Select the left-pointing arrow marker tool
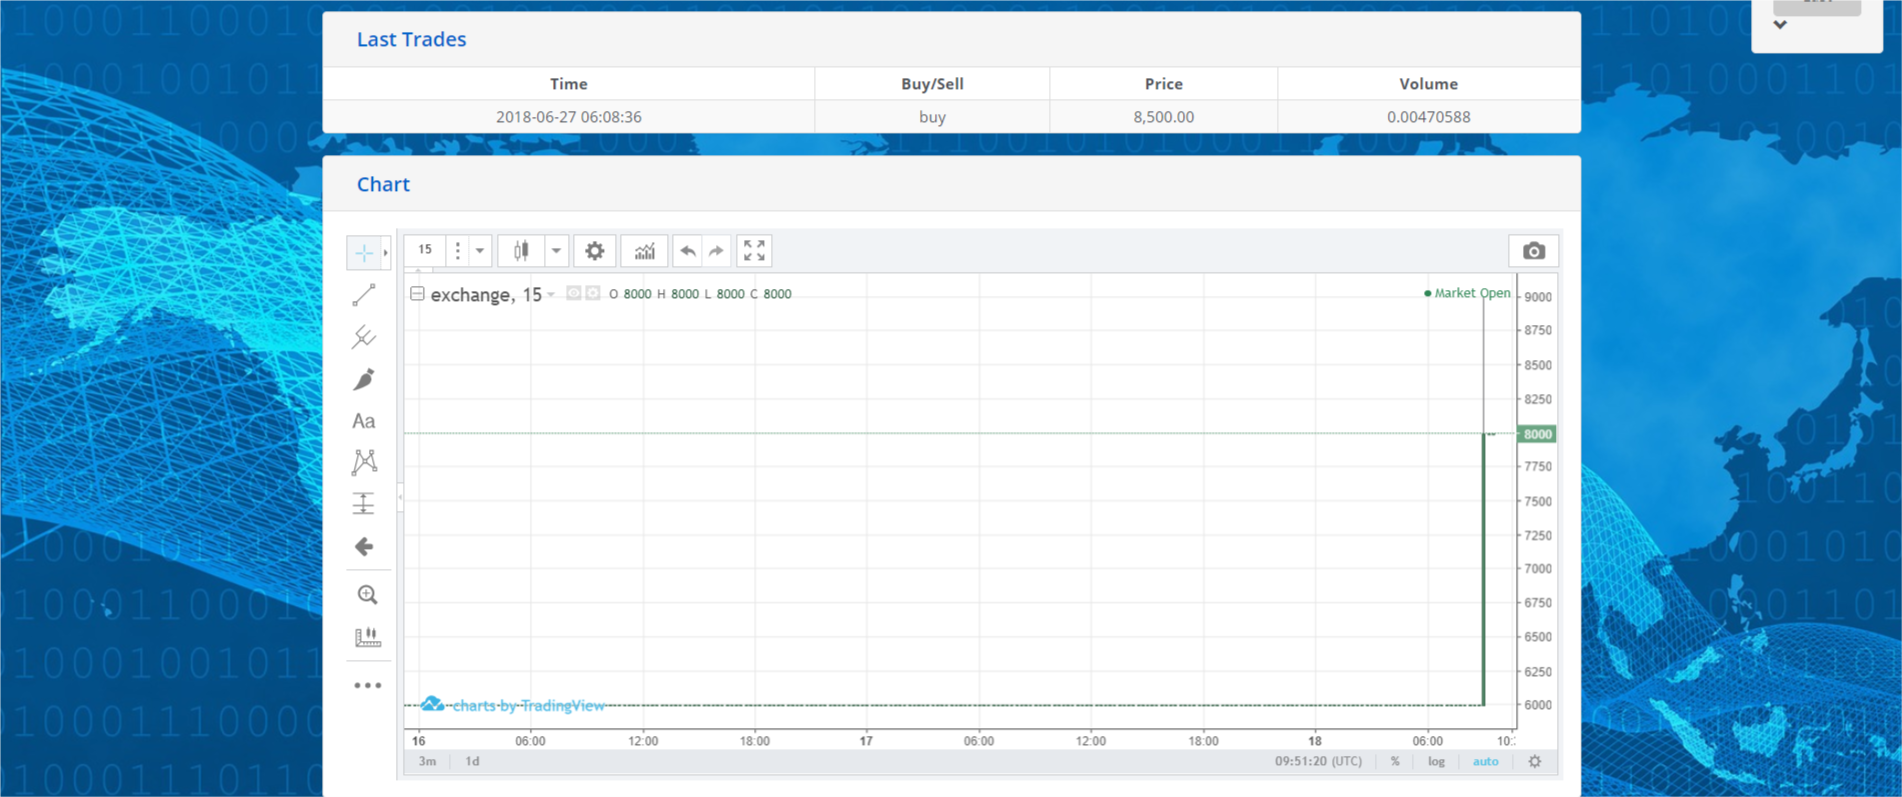Viewport: 1902px width, 797px height. coord(364,546)
